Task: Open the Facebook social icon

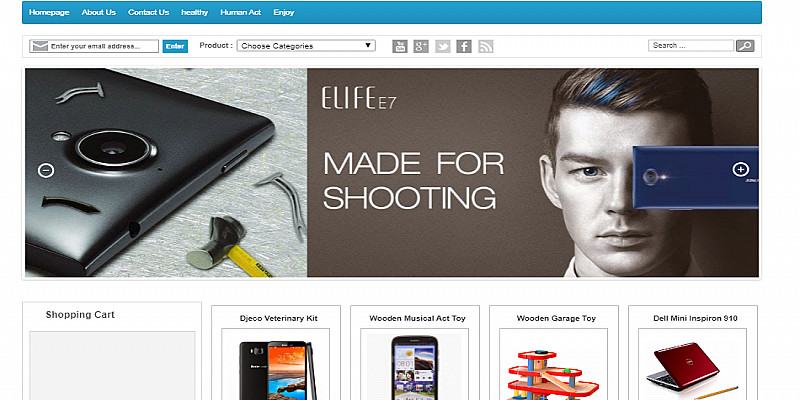Action: pos(464,46)
